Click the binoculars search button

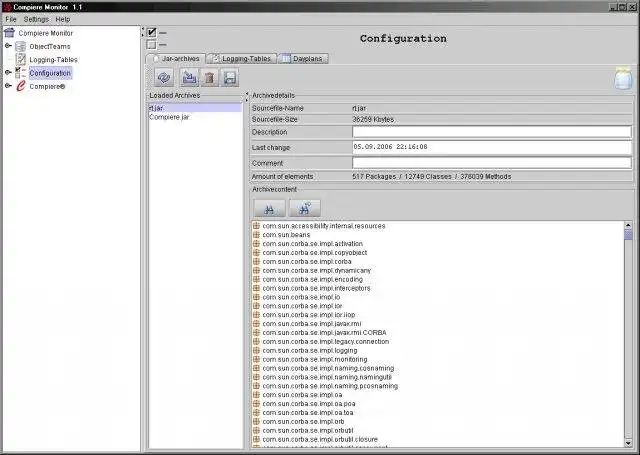[x=269, y=209]
